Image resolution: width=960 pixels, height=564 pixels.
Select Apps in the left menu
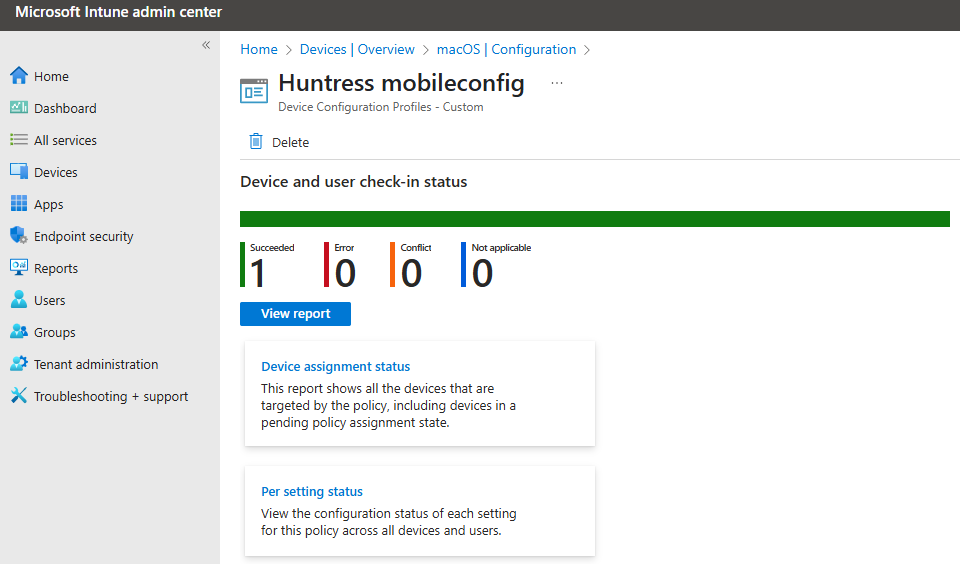coord(48,205)
